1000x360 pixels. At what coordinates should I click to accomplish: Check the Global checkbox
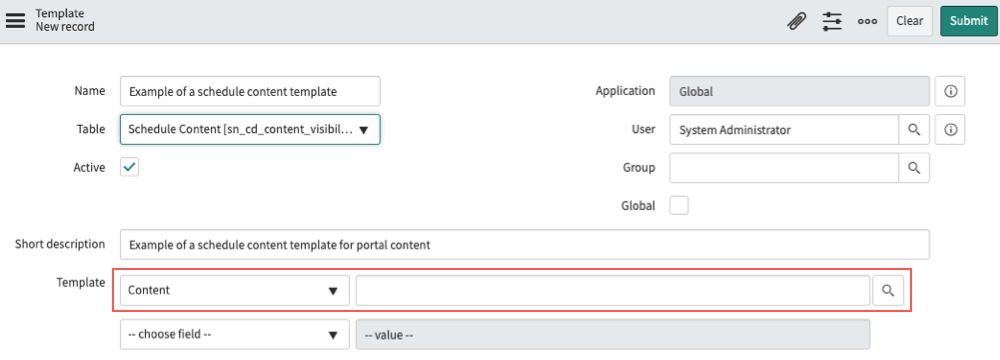point(679,206)
